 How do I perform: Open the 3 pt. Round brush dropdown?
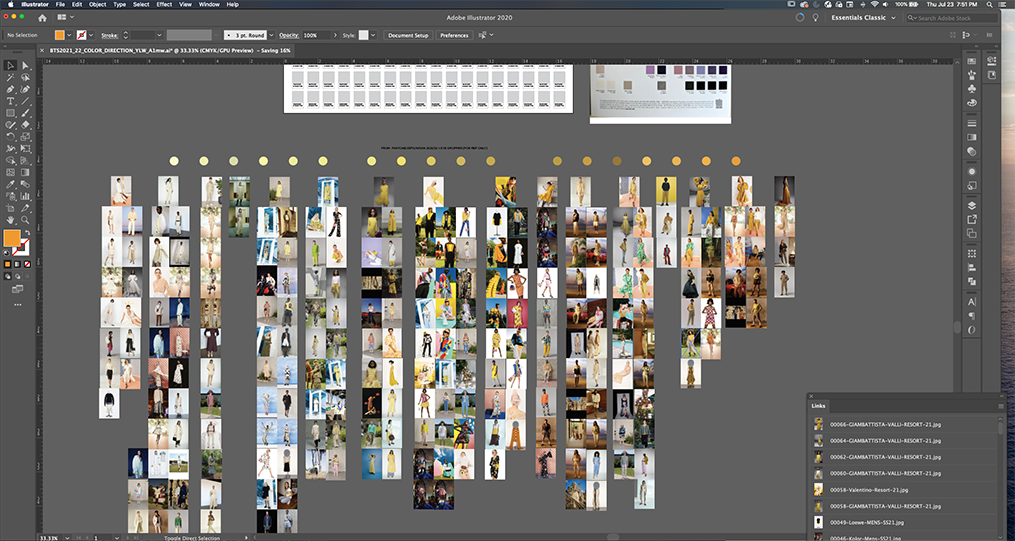(271, 35)
